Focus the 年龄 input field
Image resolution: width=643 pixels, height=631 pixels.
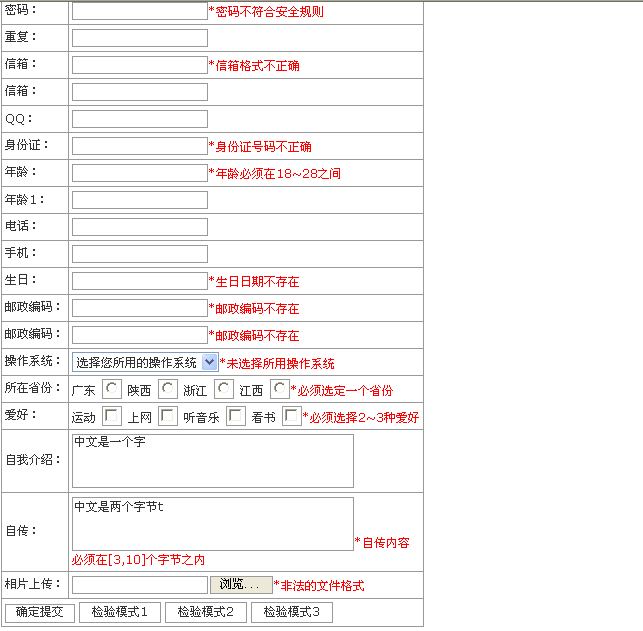coord(140,173)
